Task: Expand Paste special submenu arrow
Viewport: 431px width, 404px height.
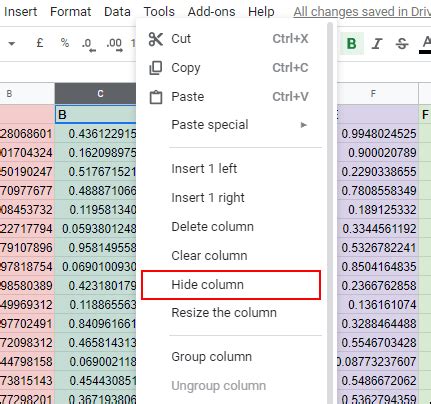Action: (x=303, y=125)
